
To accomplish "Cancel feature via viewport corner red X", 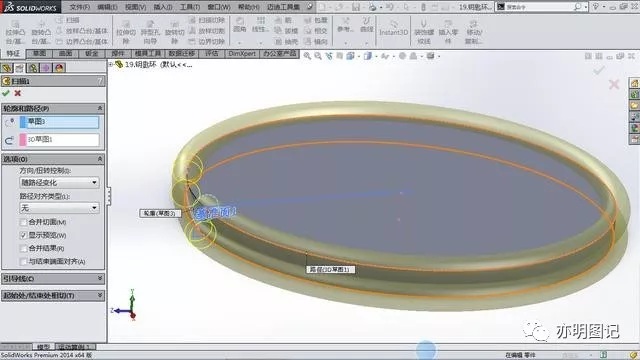I will pyautogui.click(x=614, y=84).
